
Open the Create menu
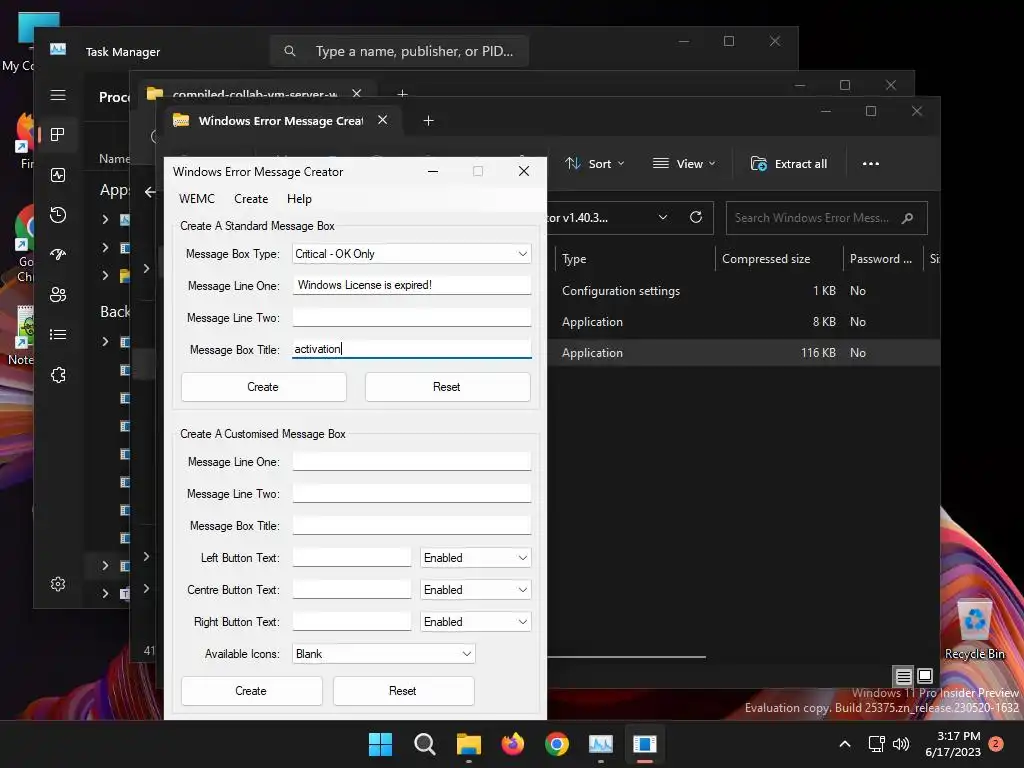click(x=251, y=199)
